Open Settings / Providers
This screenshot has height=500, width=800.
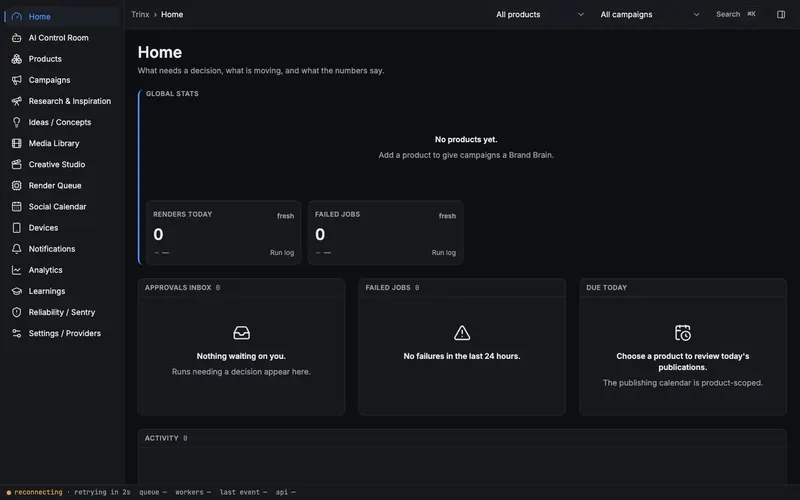pos(62,333)
